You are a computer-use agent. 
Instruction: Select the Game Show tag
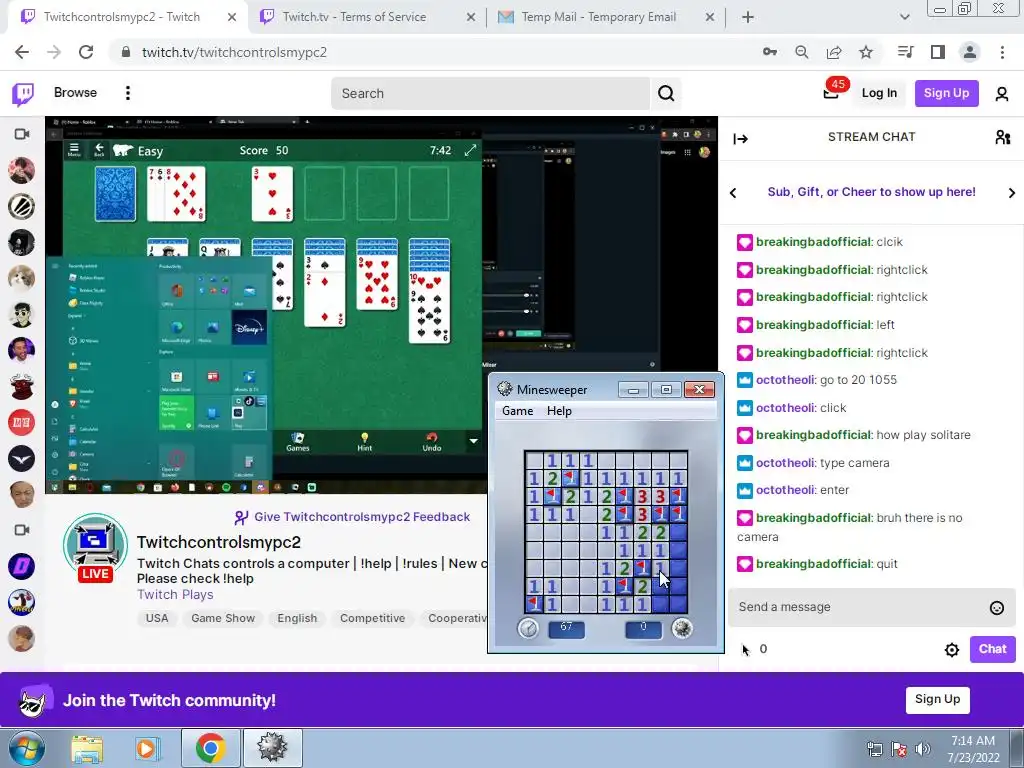(223, 618)
